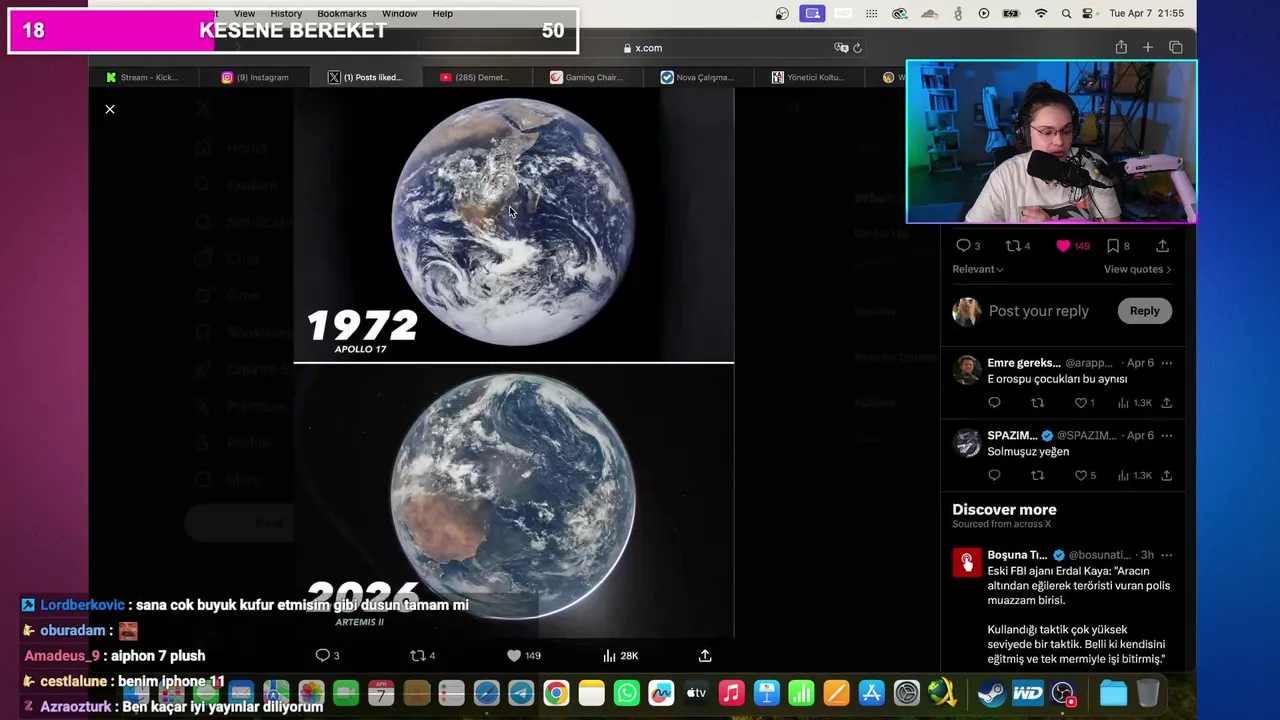The width and height of the screenshot is (1280, 720).
Task: Switch to the Stream - Kick tab
Action: click(x=142, y=77)
